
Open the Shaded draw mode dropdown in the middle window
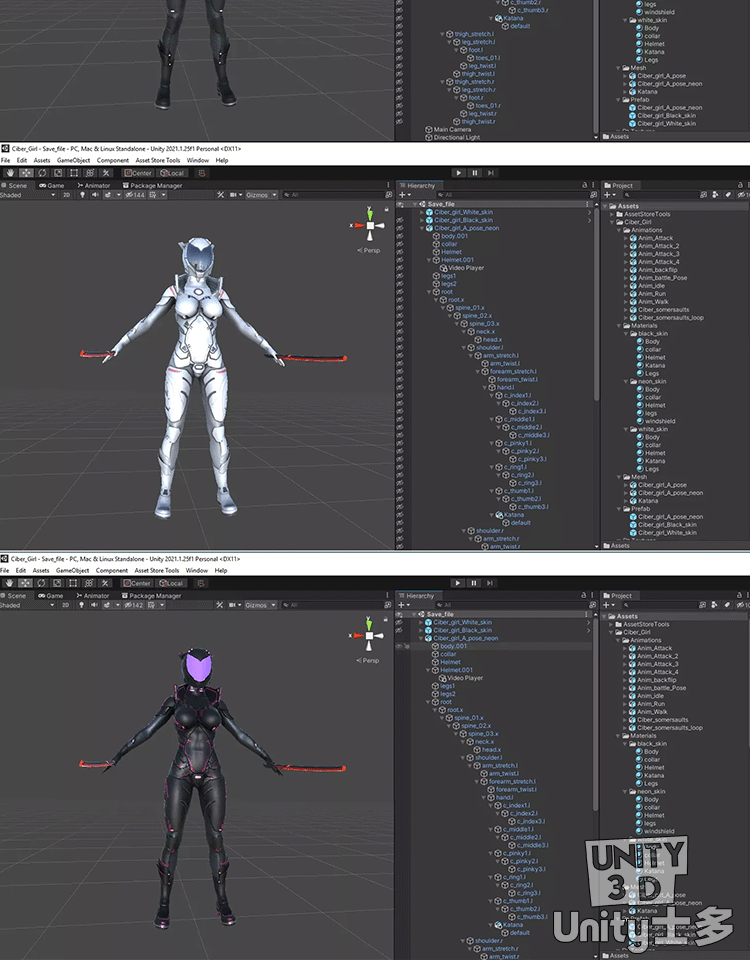[28, 195]
